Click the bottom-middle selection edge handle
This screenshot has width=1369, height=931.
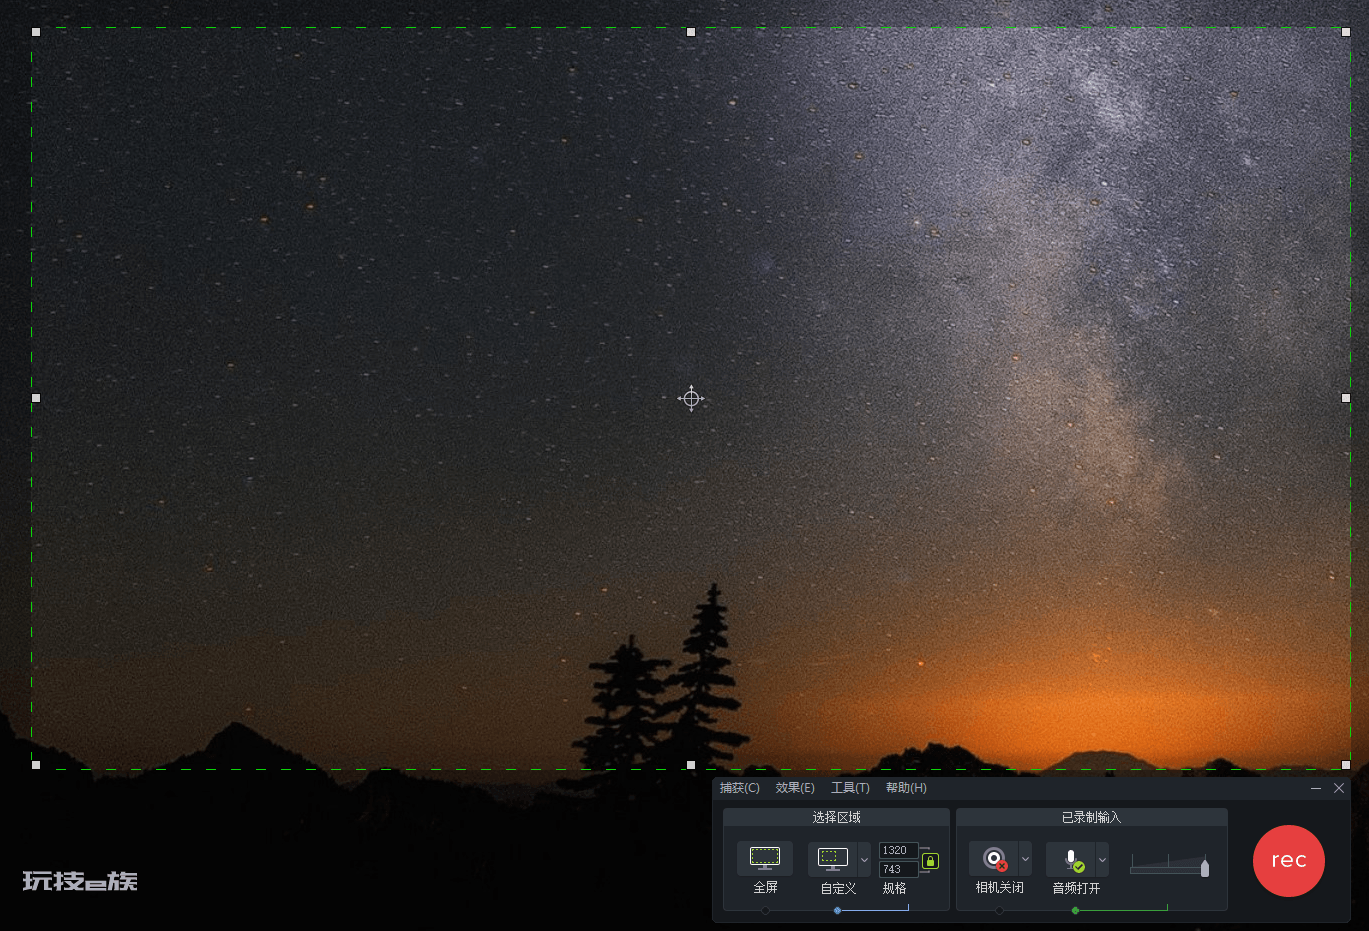(x=691, y=765)
